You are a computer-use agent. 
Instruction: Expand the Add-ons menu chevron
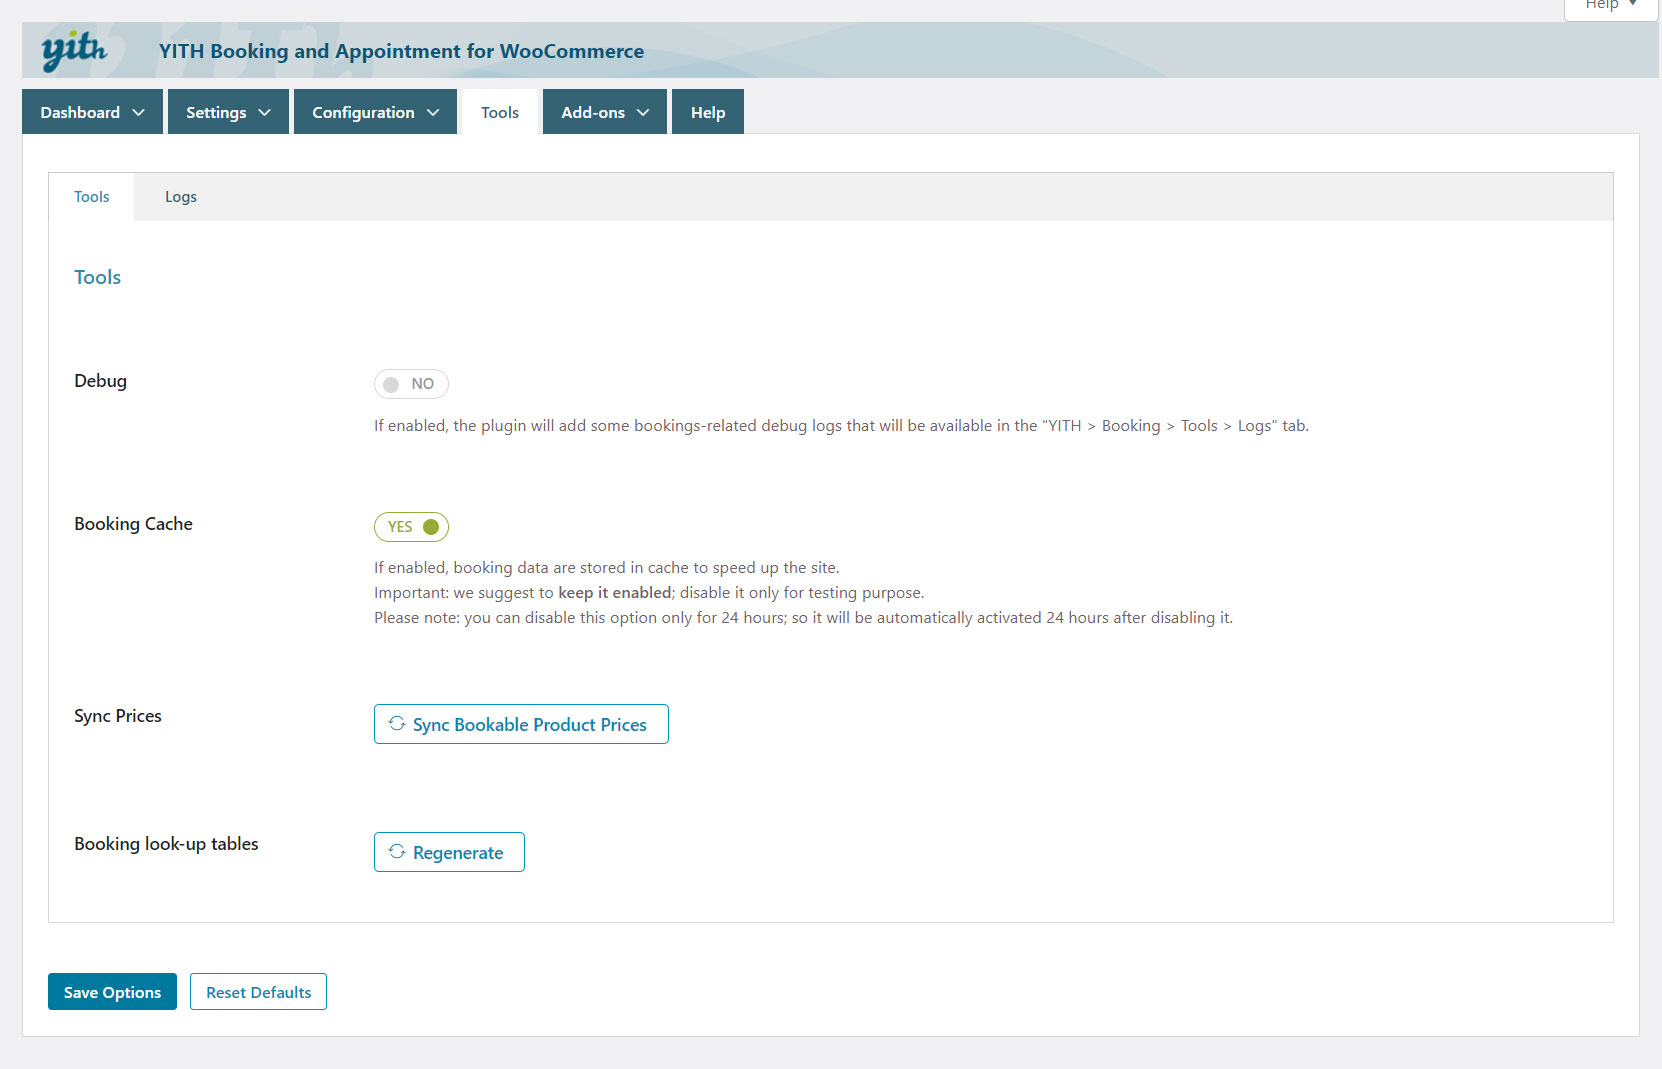pos(643,113)
